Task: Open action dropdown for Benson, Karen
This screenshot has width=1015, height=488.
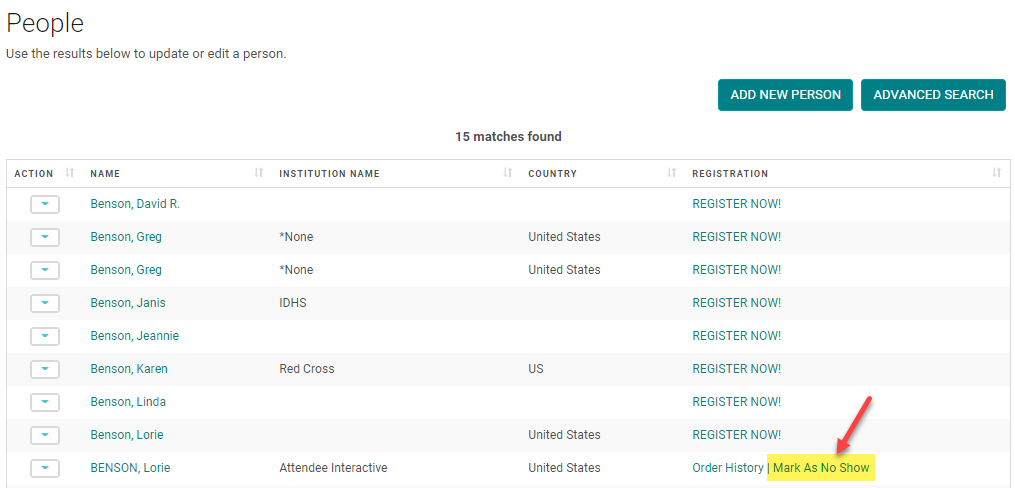Action: (x=45, y=369)
